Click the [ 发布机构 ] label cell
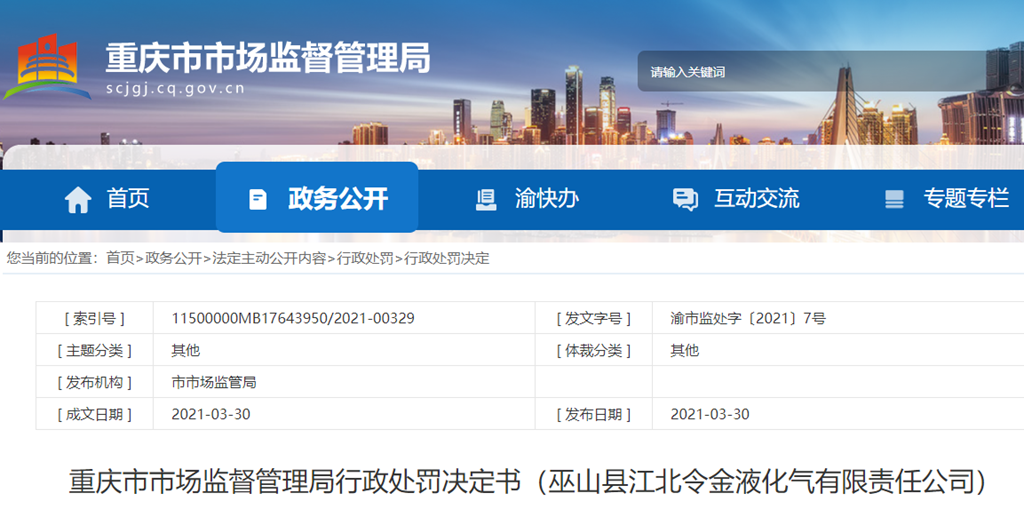This screenshot has width=1024, height=509. [95, 383]
